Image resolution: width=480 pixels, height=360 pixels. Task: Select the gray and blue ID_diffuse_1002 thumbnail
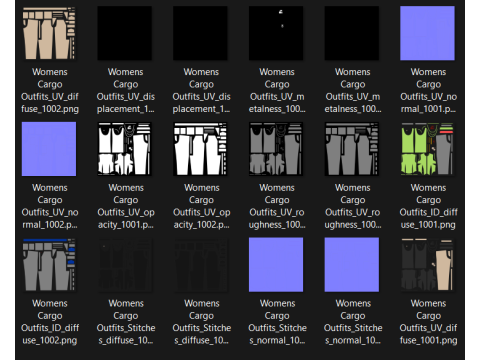pos(49,264)
